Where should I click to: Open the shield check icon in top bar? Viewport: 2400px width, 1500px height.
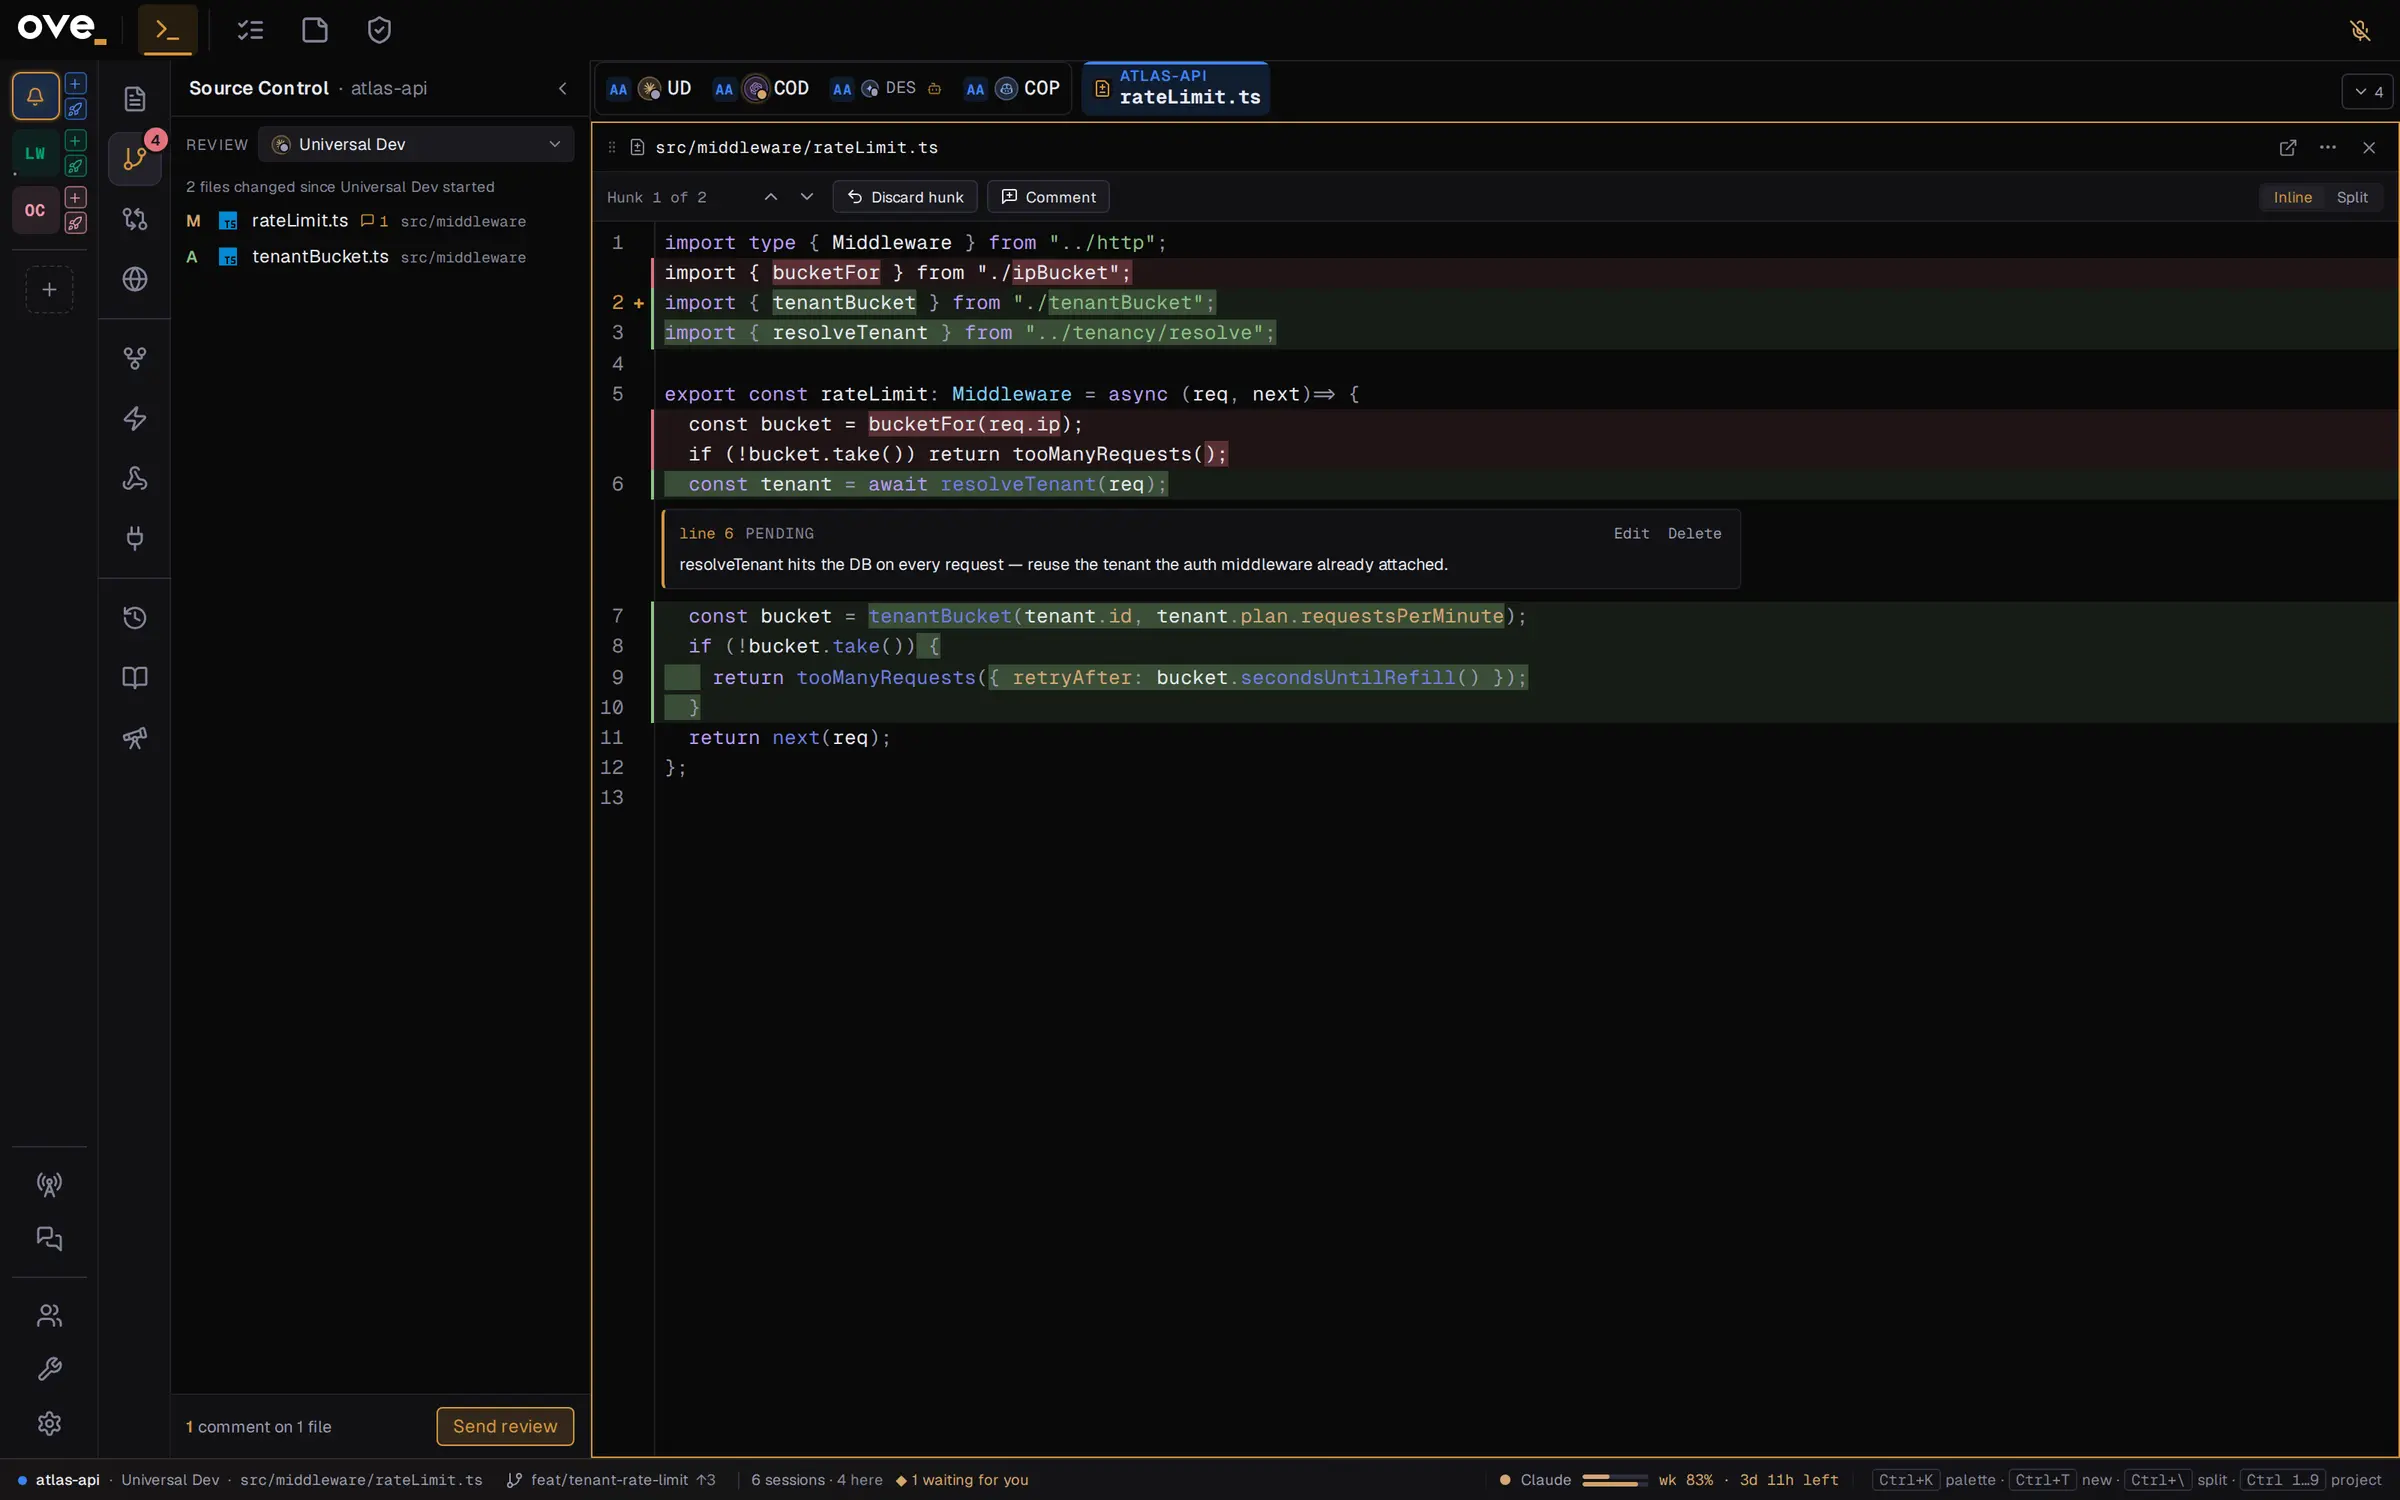[379, 30]
